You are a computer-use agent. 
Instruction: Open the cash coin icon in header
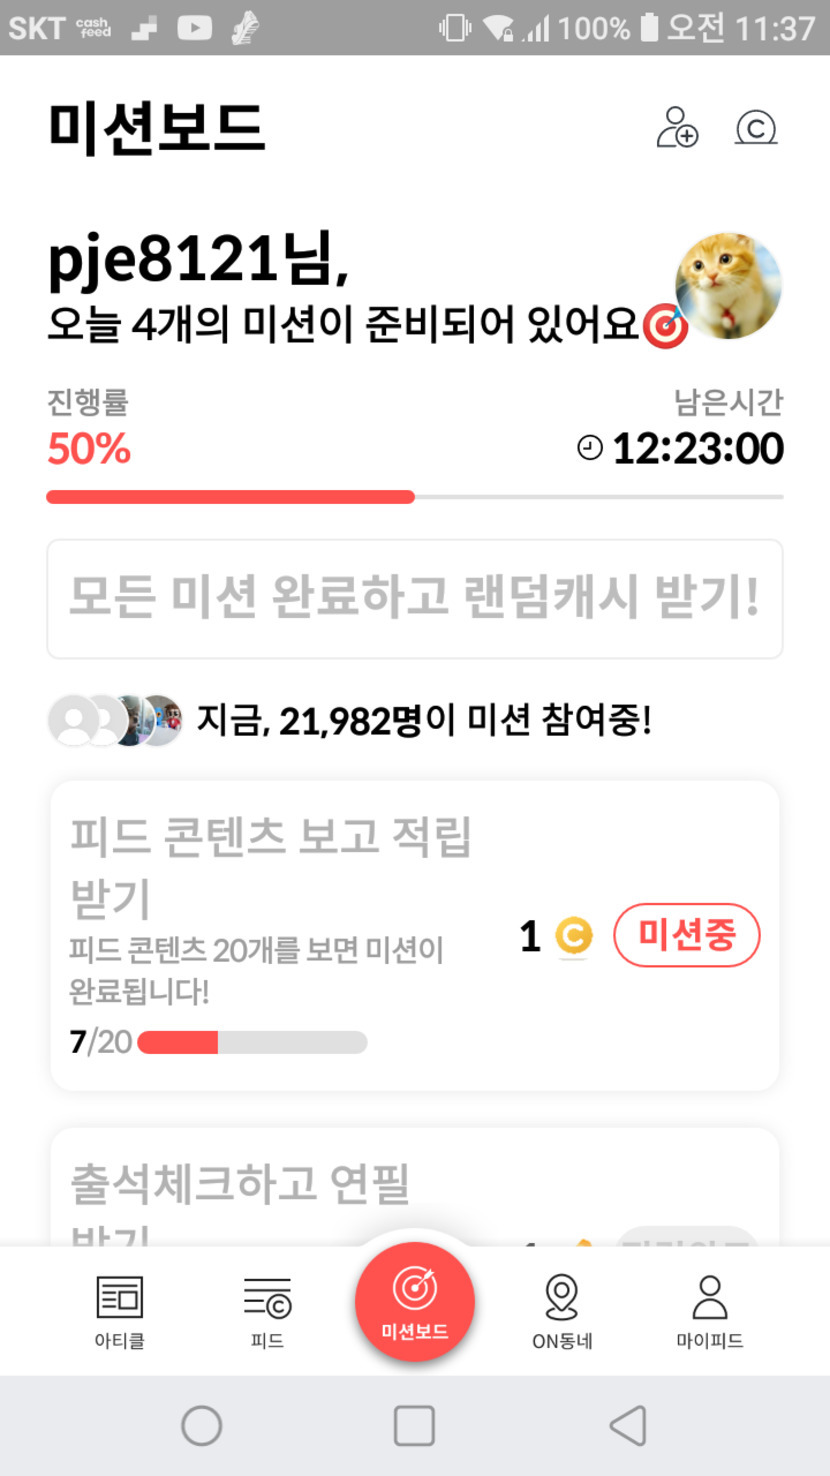click(756, 128)
